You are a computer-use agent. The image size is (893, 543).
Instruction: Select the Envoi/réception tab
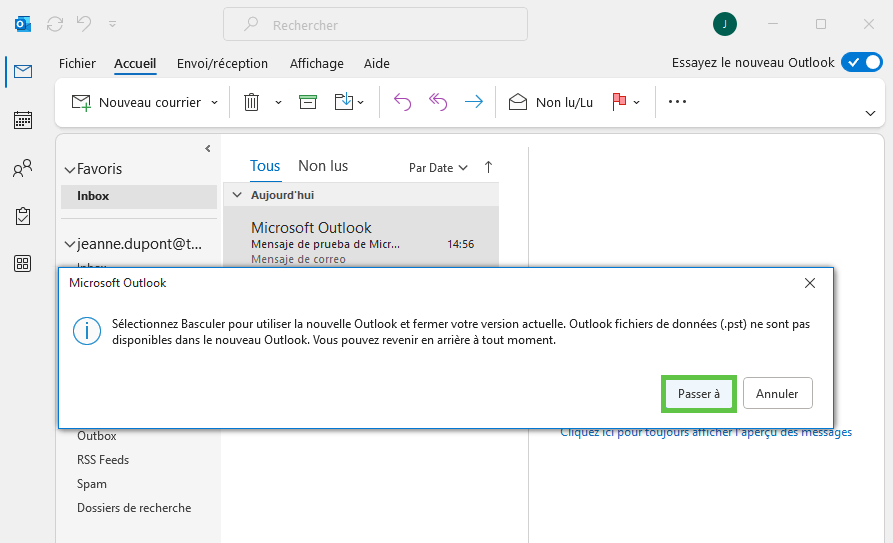click(222, 63)
